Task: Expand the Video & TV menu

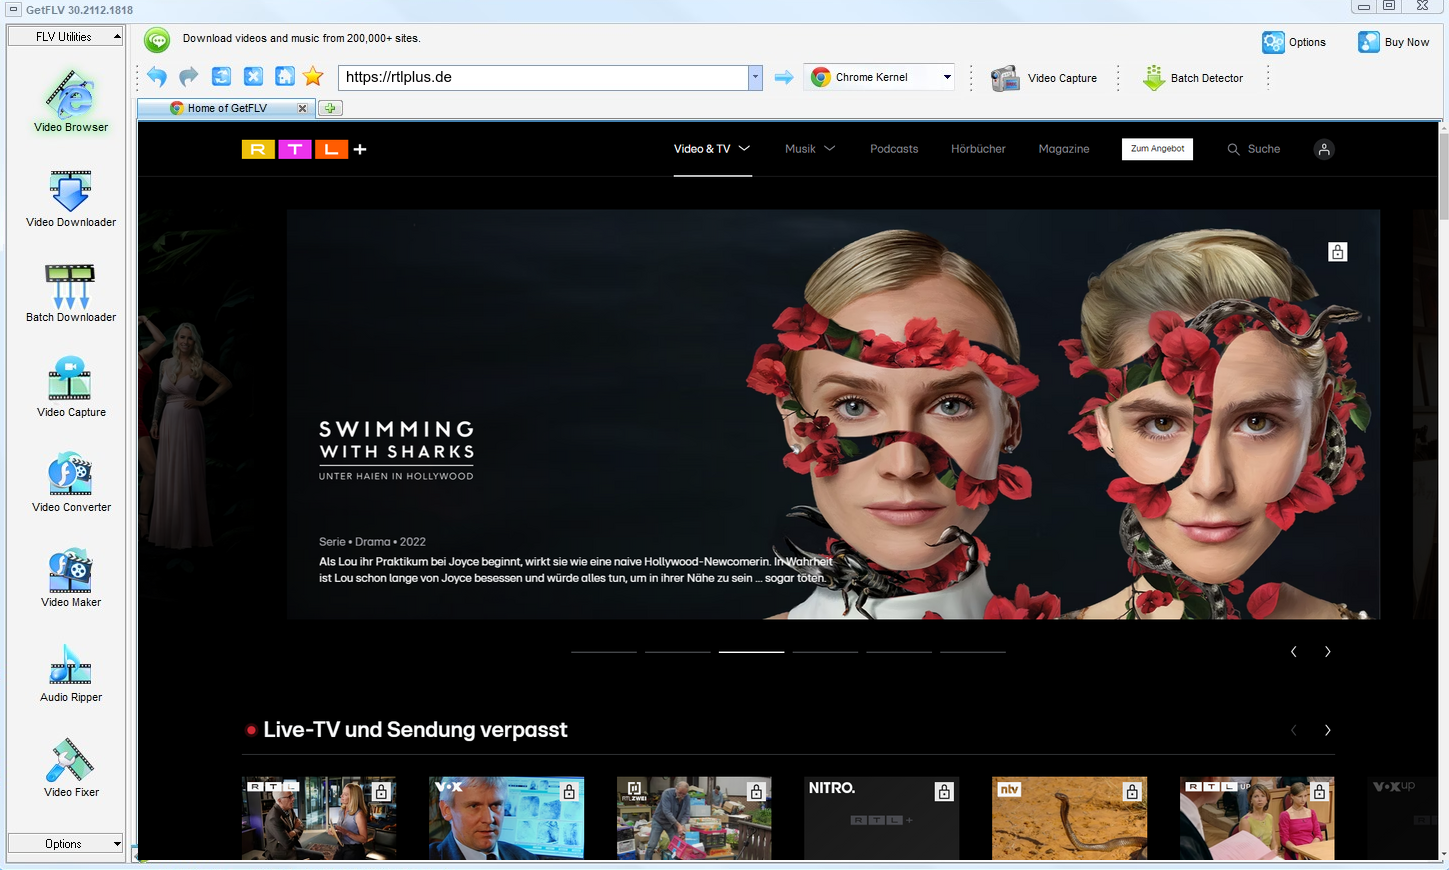Action: [x=712, y=149]
